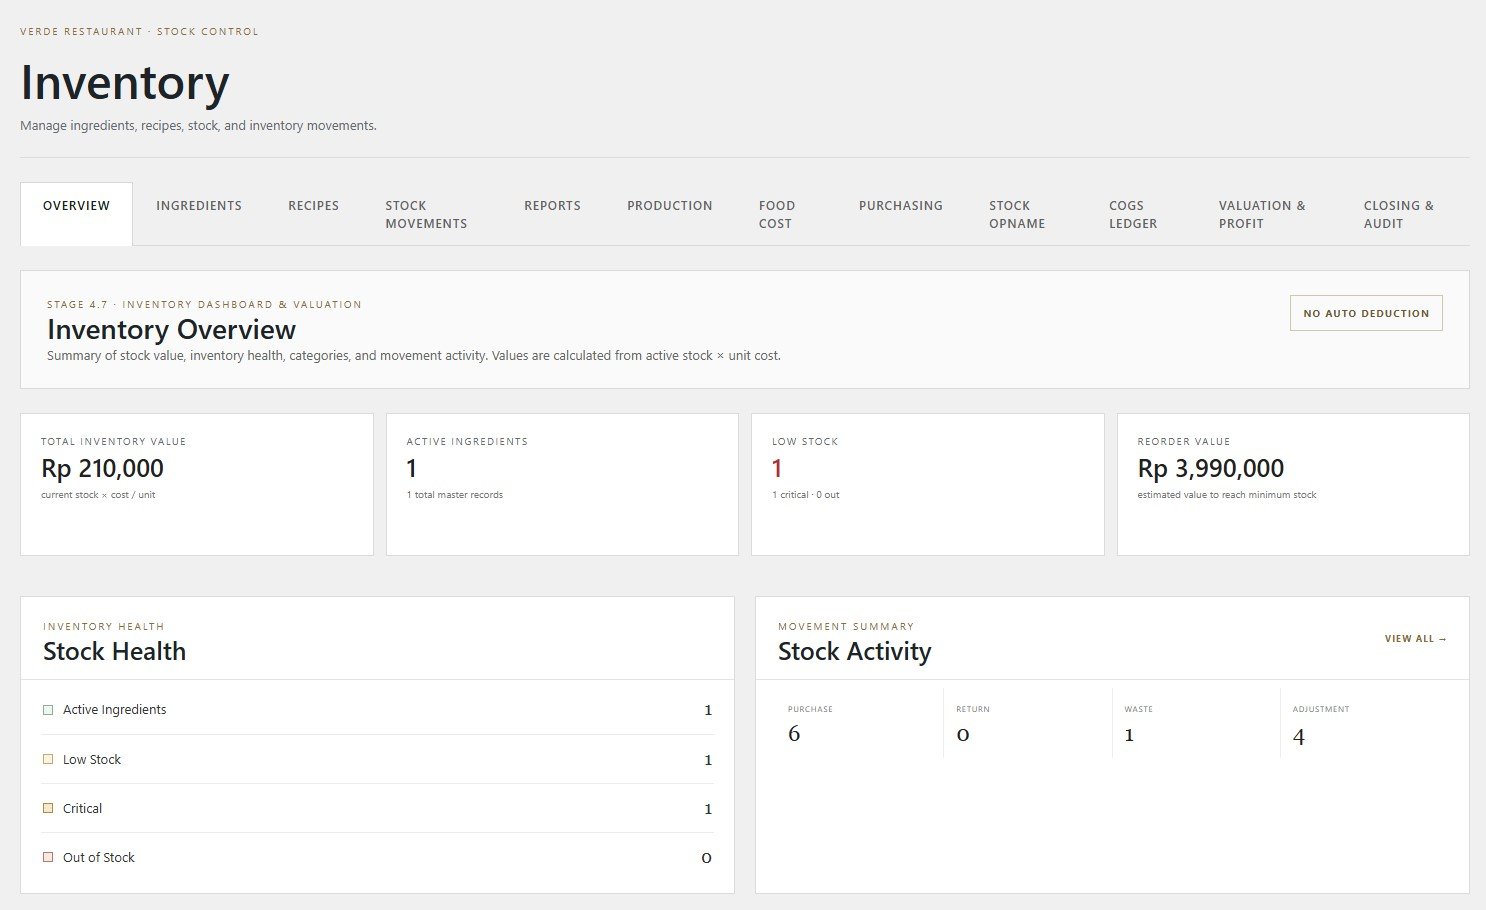This screenshot has height=910, width=1486.
Task: Click the Verde Restaurant Stock Control breadcrumb
Action: click(x=139, y=32)
